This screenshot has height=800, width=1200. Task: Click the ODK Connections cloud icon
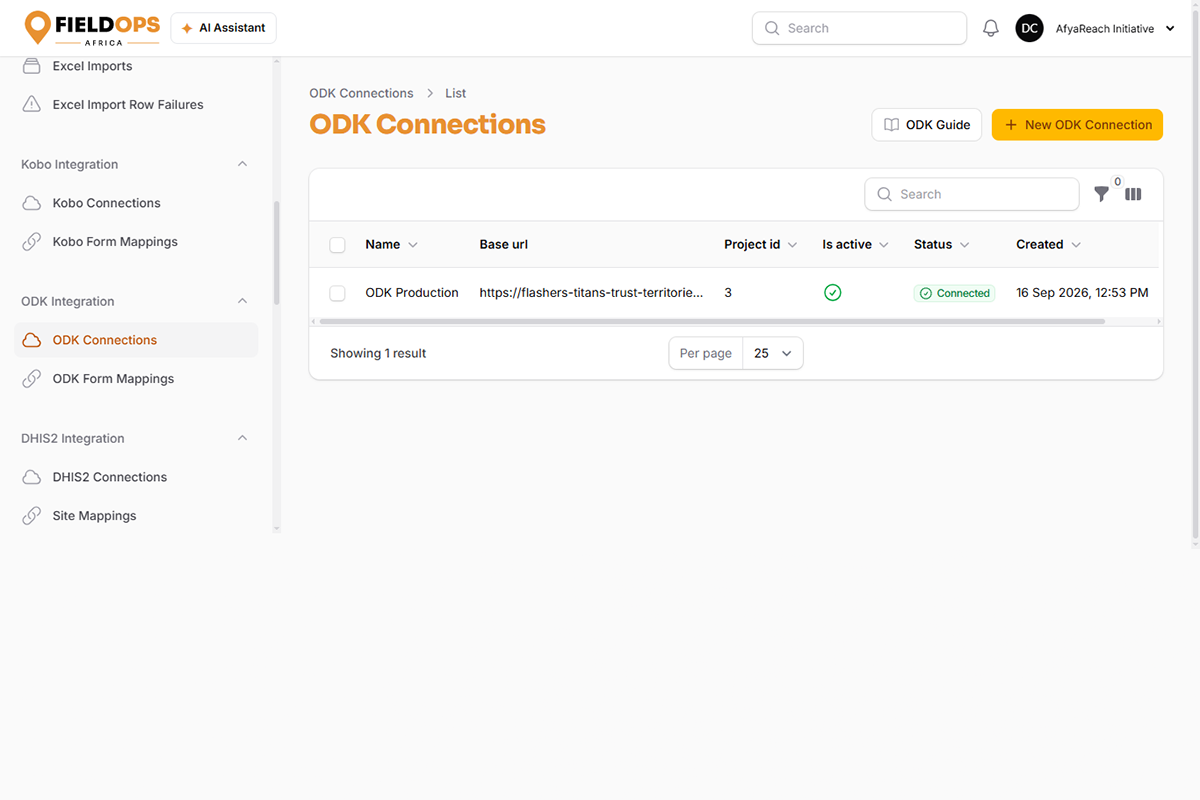pos(32,340)
